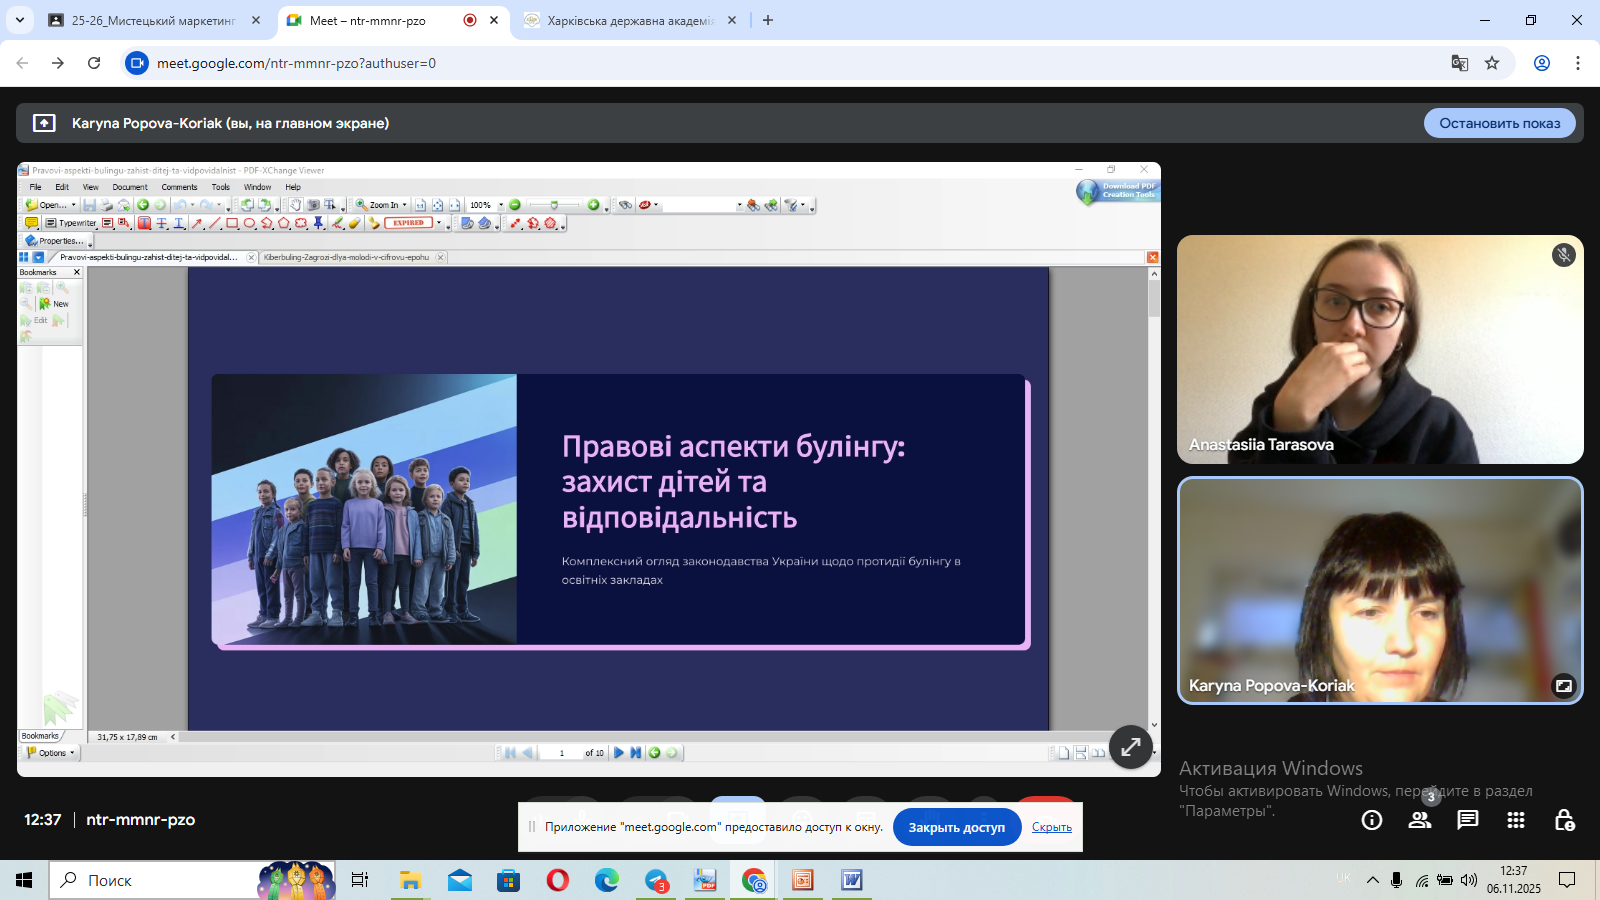Show the participants list panel

[x=1420, y=820]
